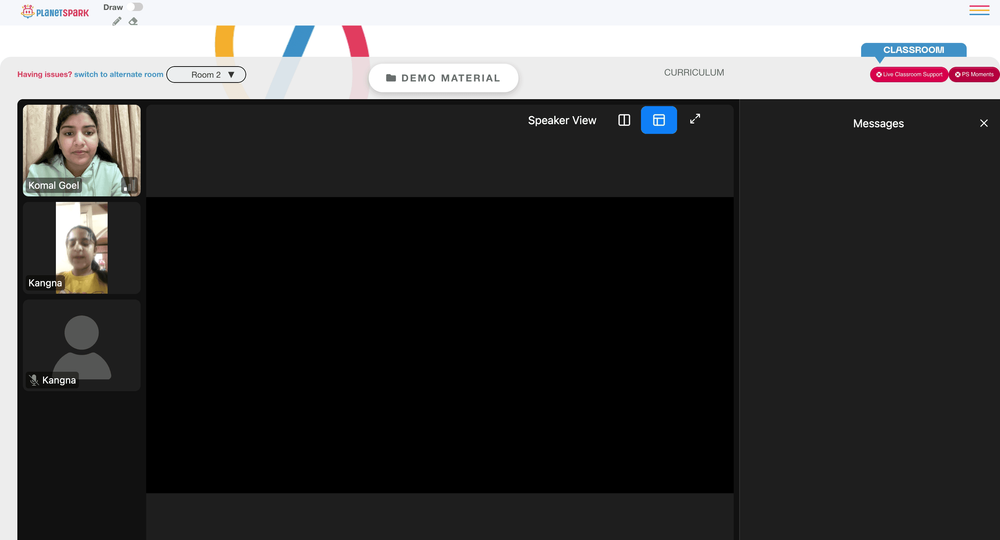Select the highlighted speaker layout icon
Viewport: 1000px width, 540px height.
point(659,120)
